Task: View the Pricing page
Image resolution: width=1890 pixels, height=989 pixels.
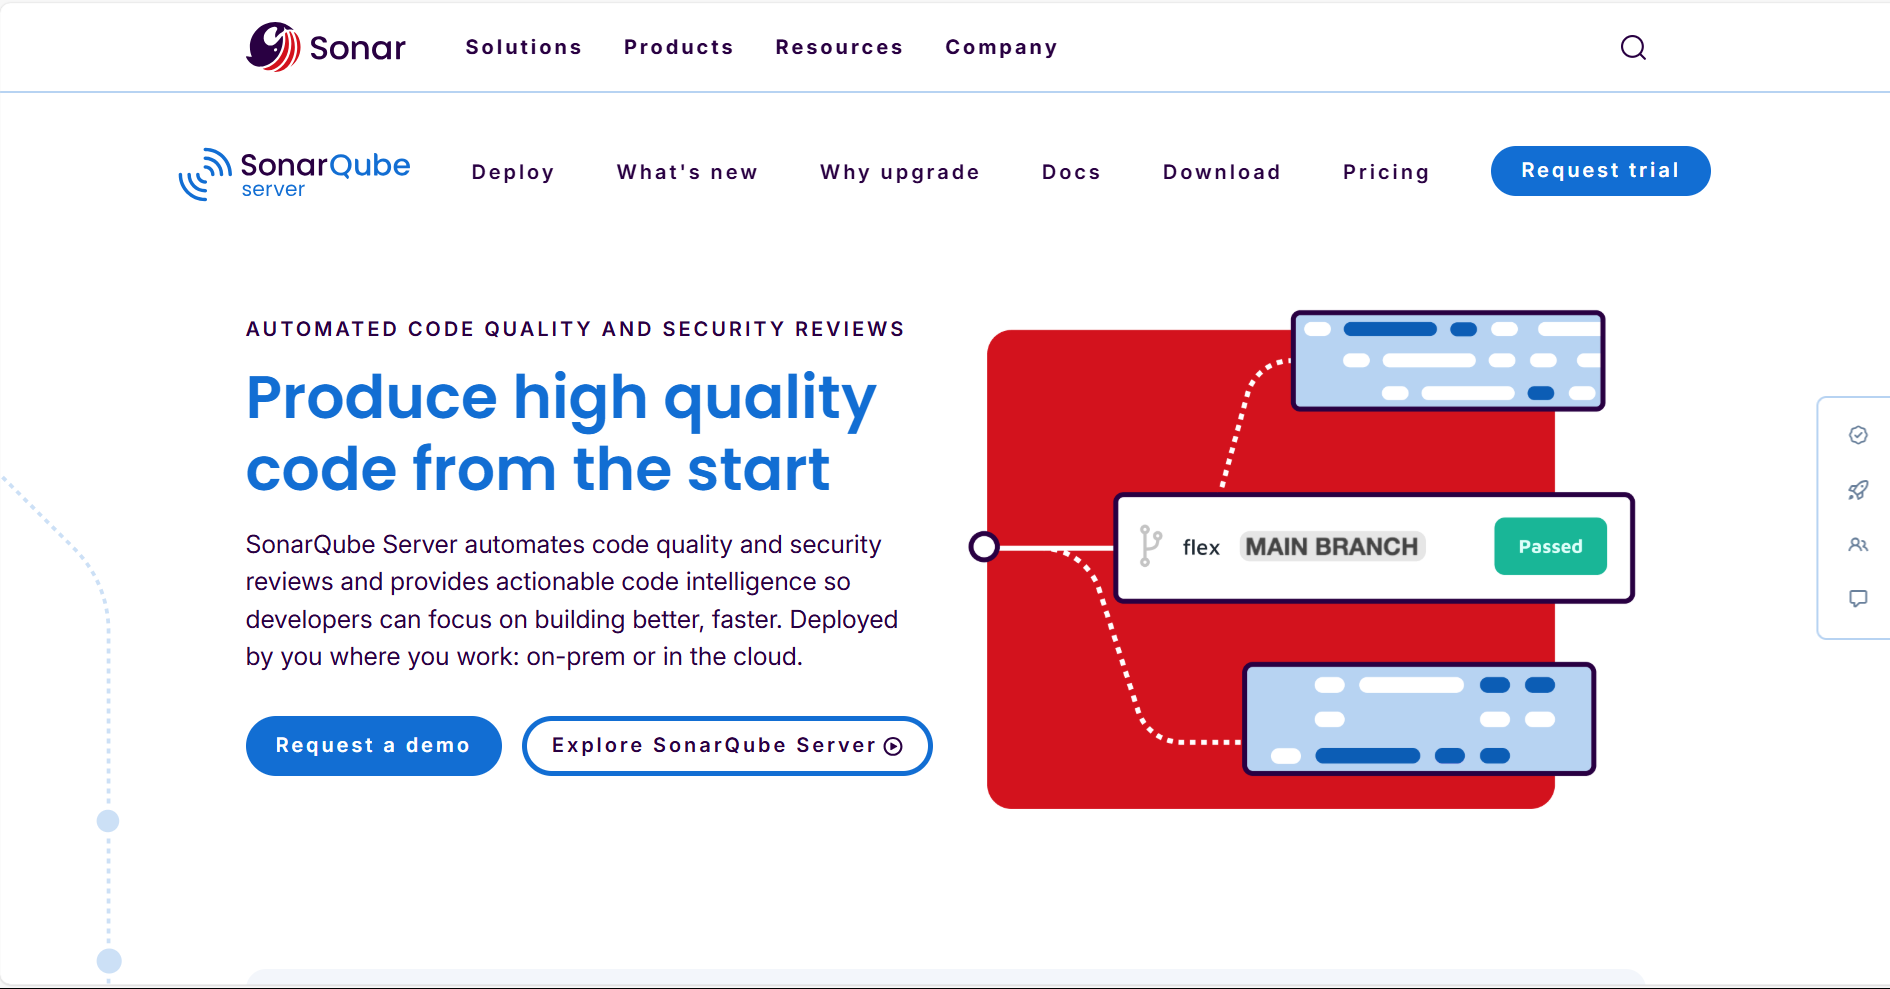Action: (1385, 172)
